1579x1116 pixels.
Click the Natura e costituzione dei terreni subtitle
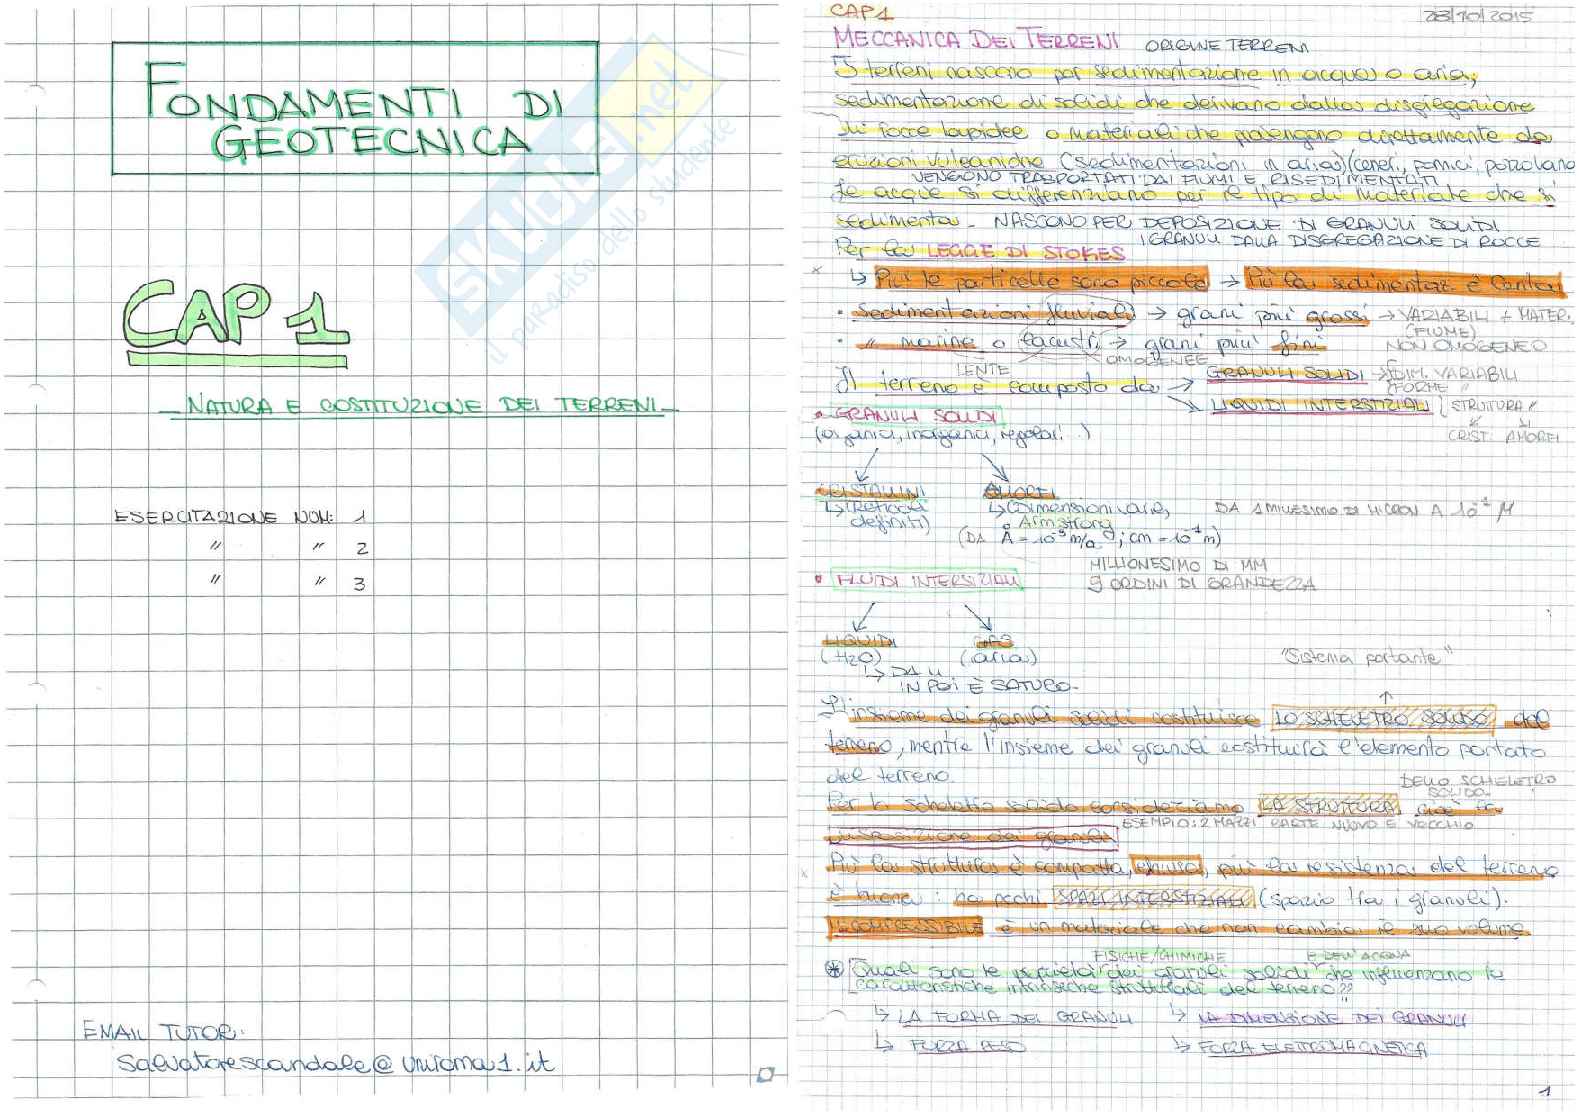(x=417, y=406)
